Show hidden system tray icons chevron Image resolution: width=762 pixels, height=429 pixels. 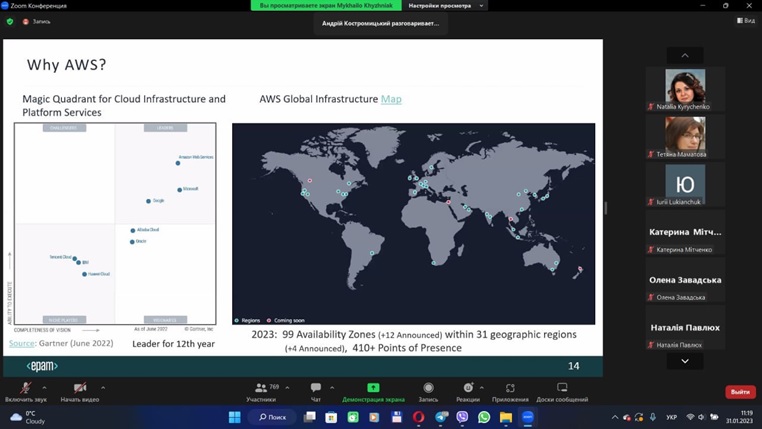click(x=615, y=417)
